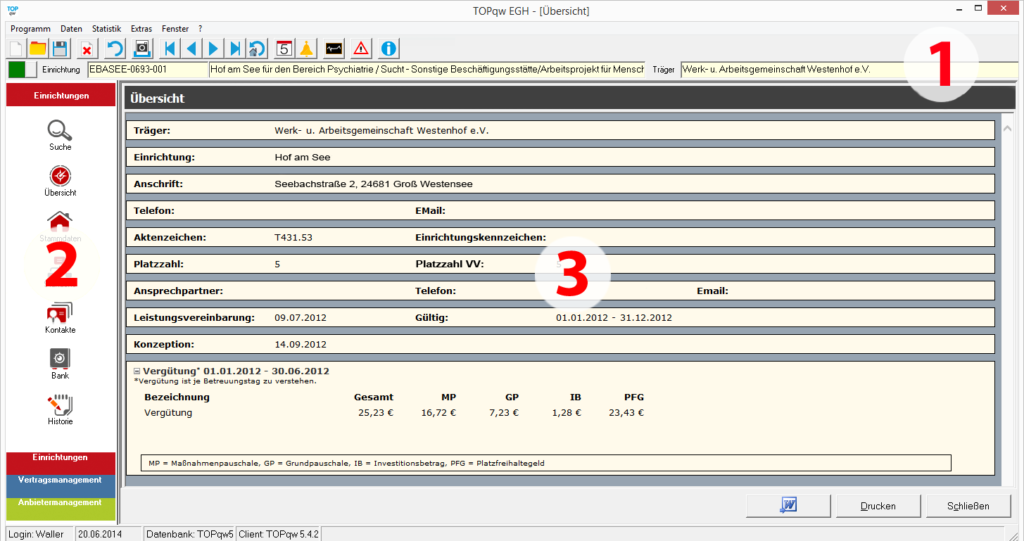Click the red warning triangle icon
The width and height of the screenshot is (1024, 541).
point(361,48)
